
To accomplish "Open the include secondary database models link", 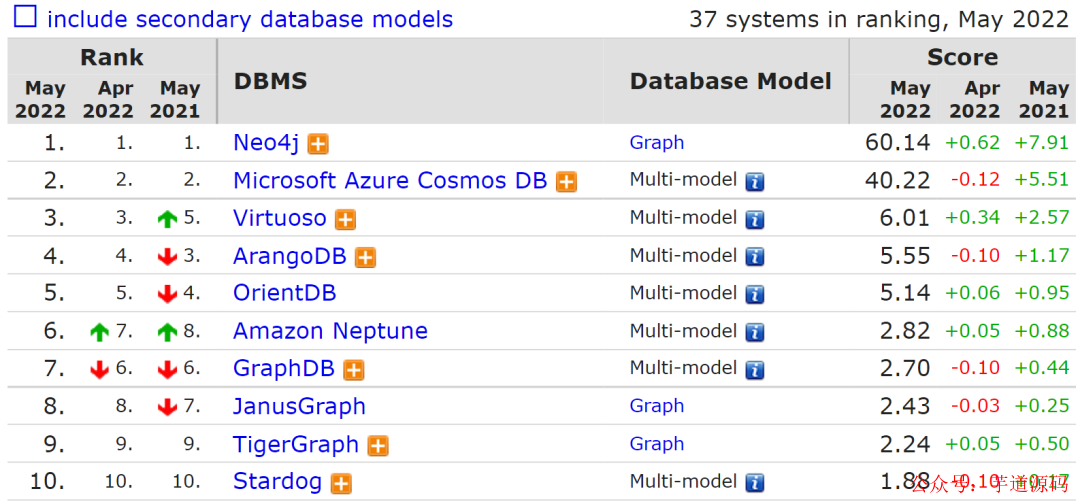I will point(250,19).
